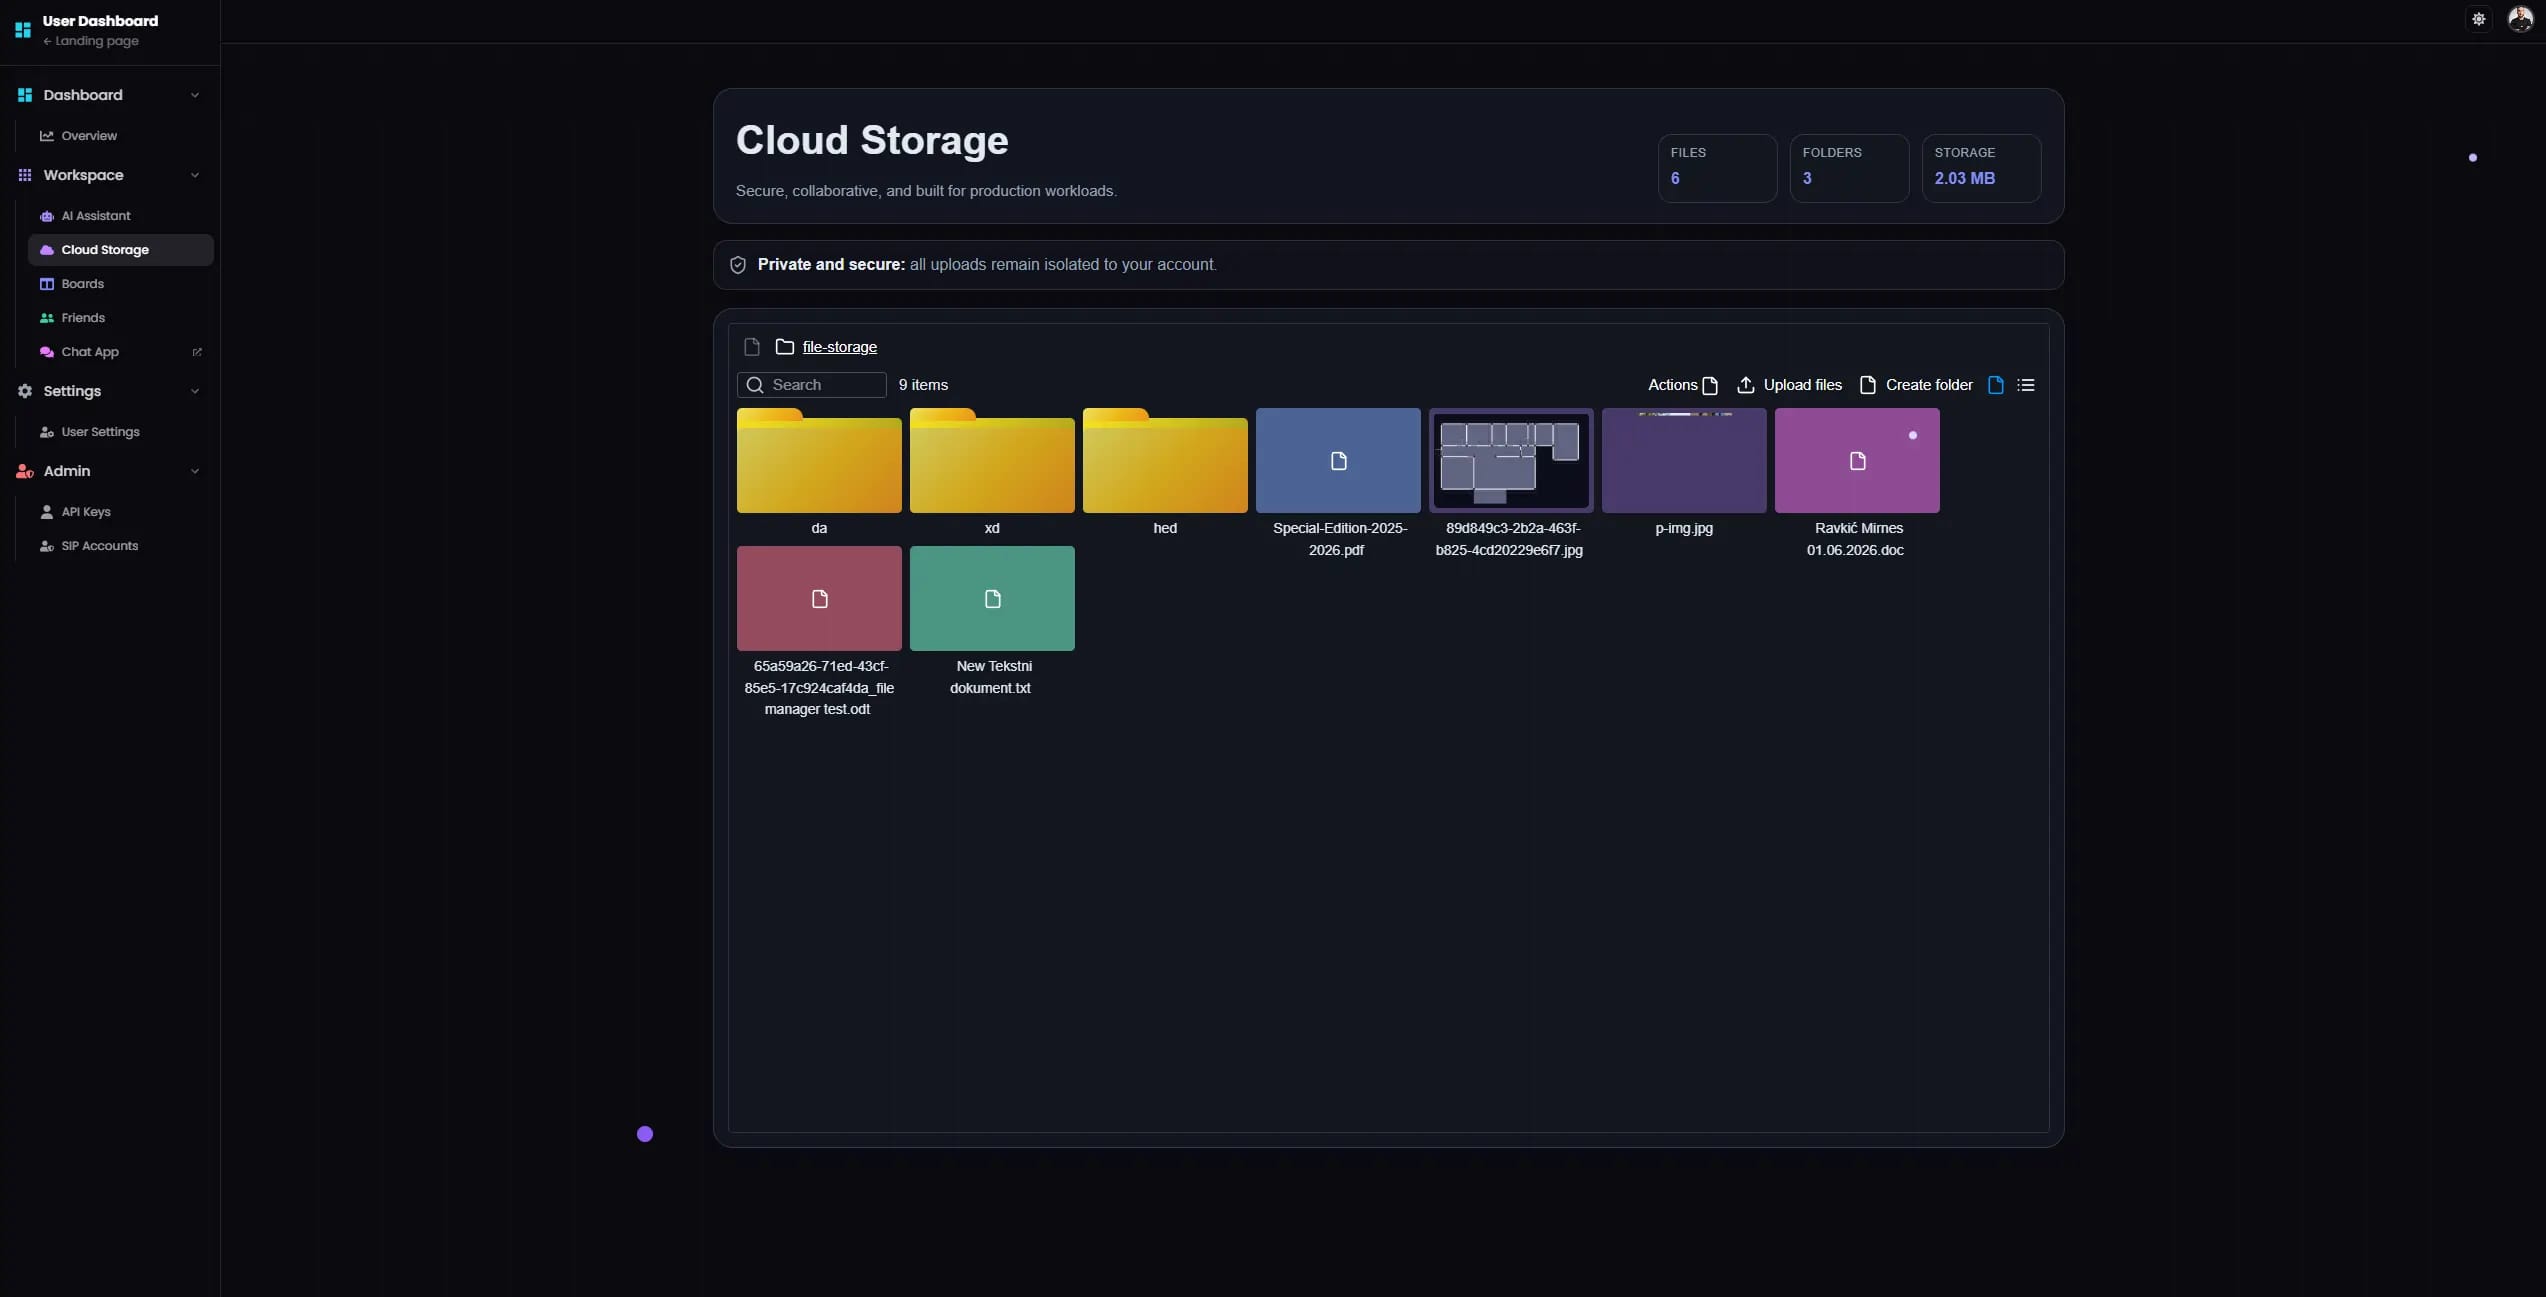
Task: Click Upload files button
Action: tap(1790, 385)
